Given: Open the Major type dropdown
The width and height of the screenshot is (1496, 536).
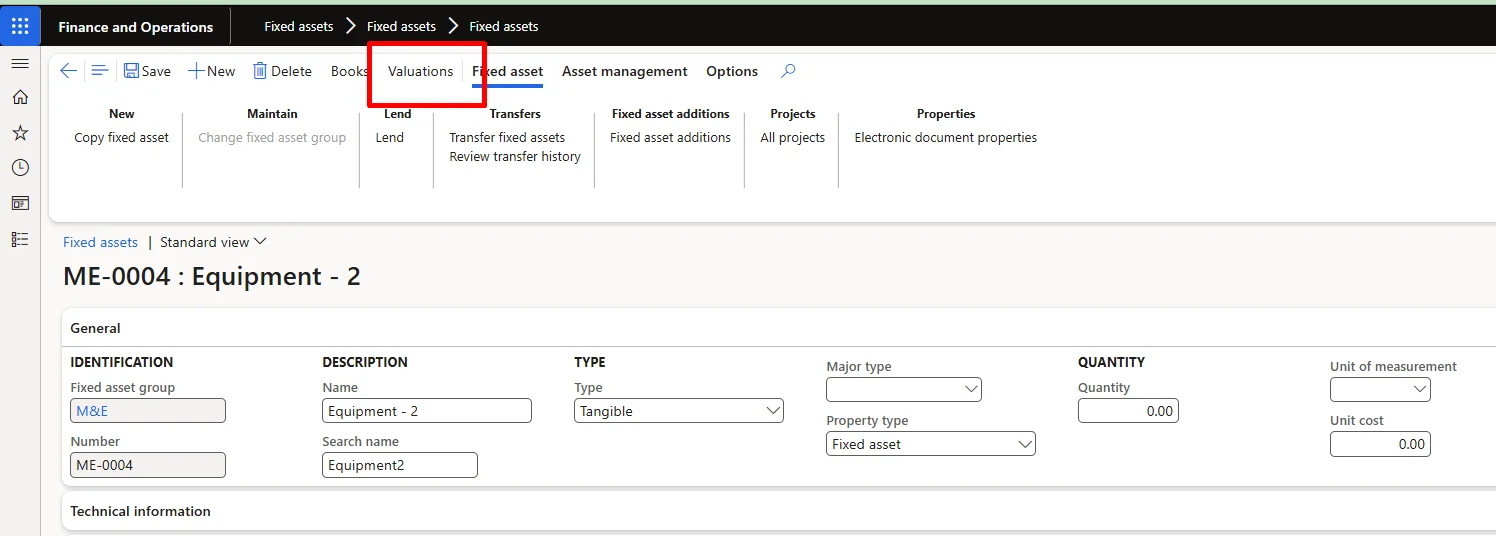Looking at the screenshot, I should tap(904, 389).
